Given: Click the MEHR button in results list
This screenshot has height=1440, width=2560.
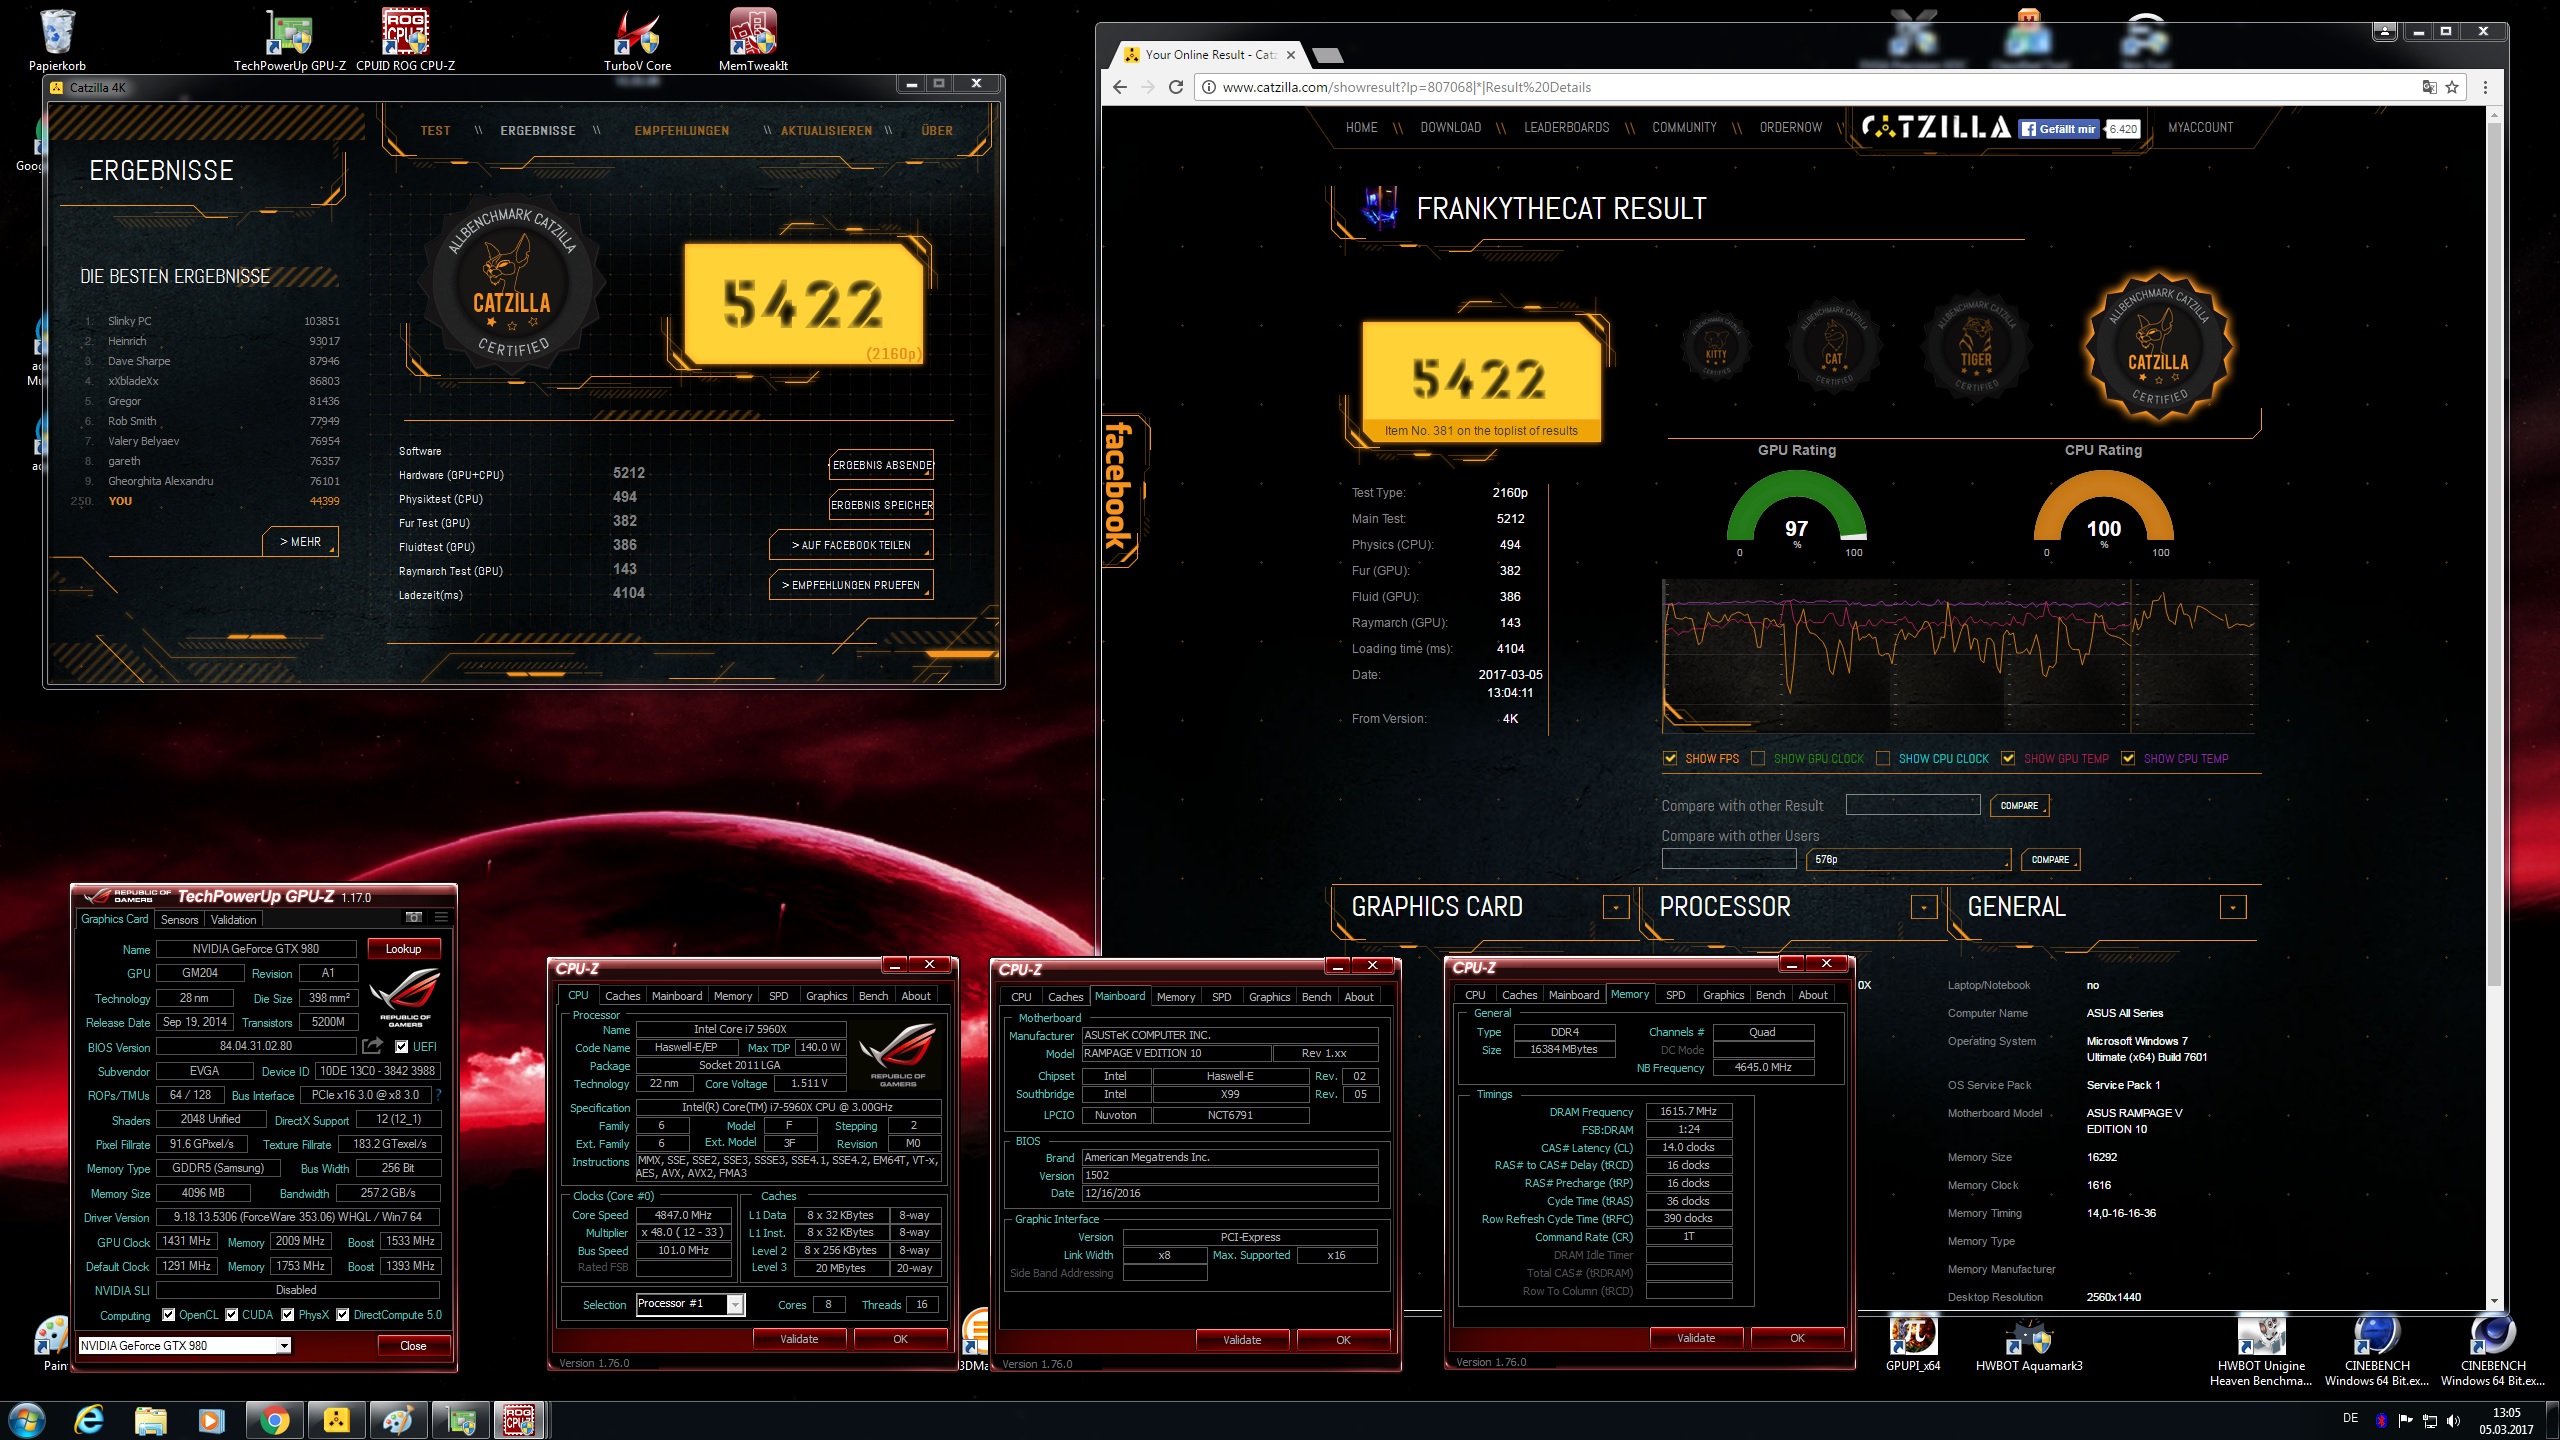Looking at the screenshot, I should coord(301,542).
